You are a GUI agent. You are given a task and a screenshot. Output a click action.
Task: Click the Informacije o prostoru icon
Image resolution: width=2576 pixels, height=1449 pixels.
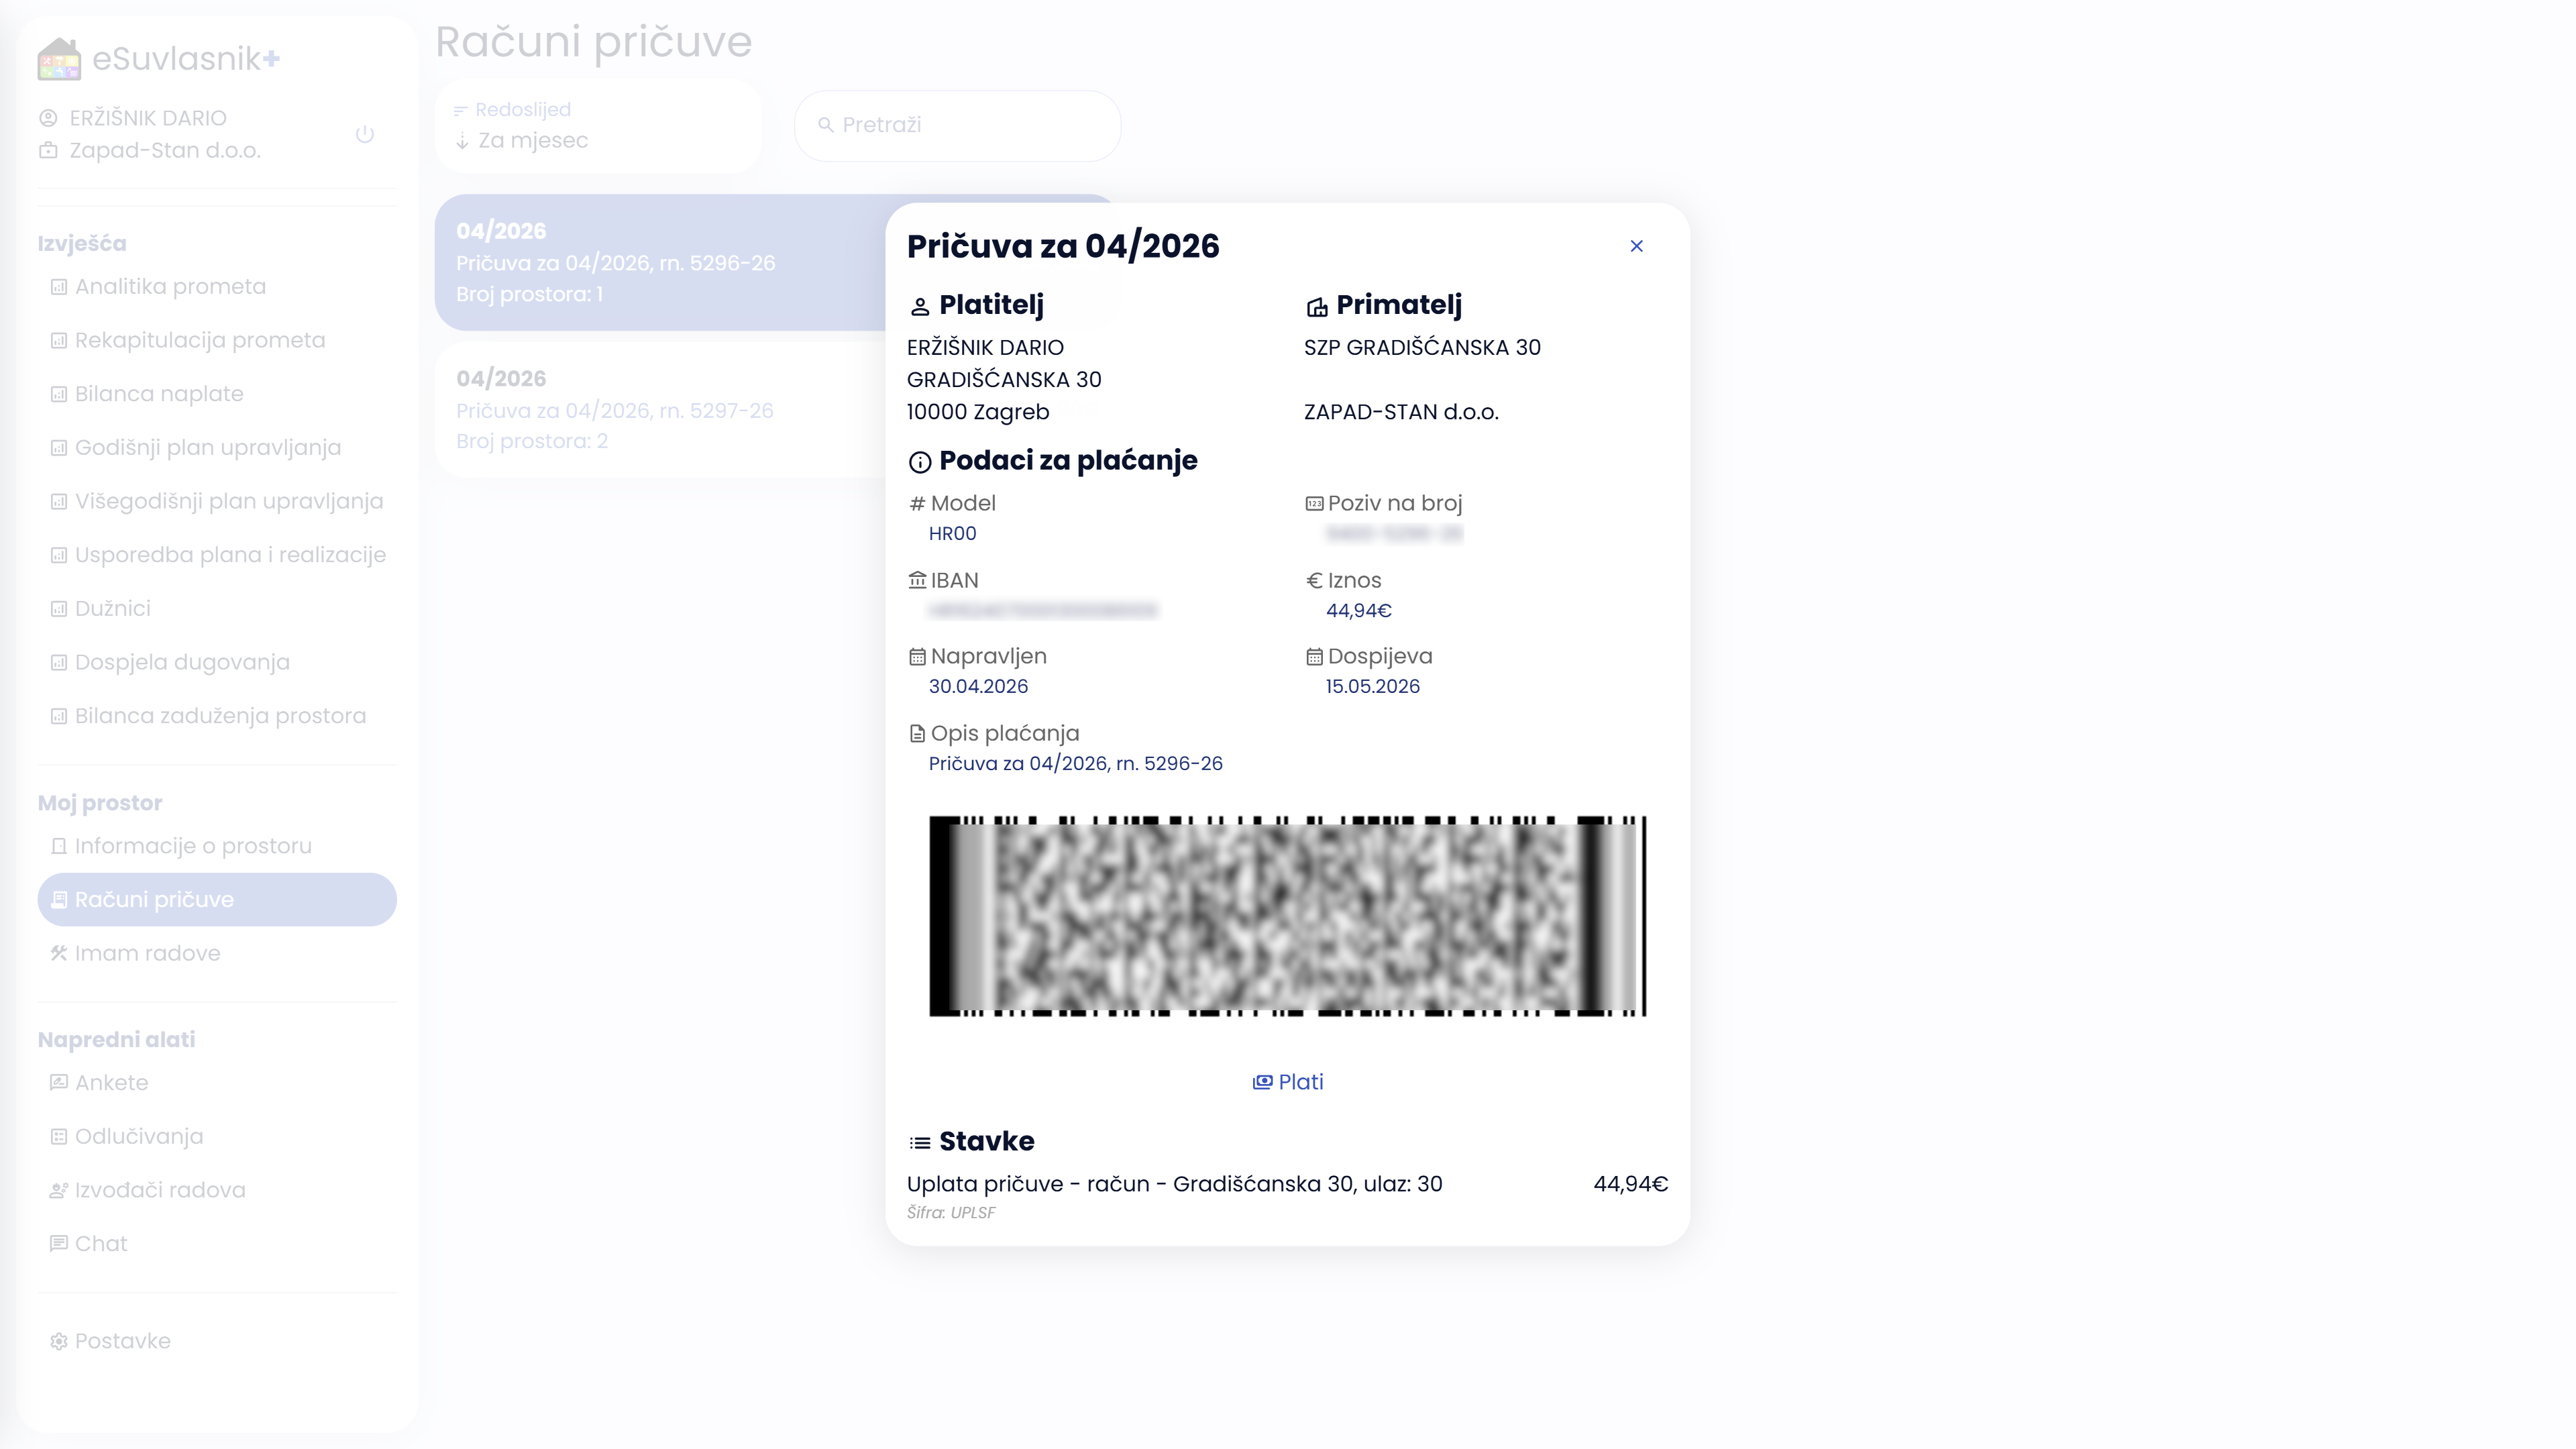pyautogui.click(x=59, y=847)
